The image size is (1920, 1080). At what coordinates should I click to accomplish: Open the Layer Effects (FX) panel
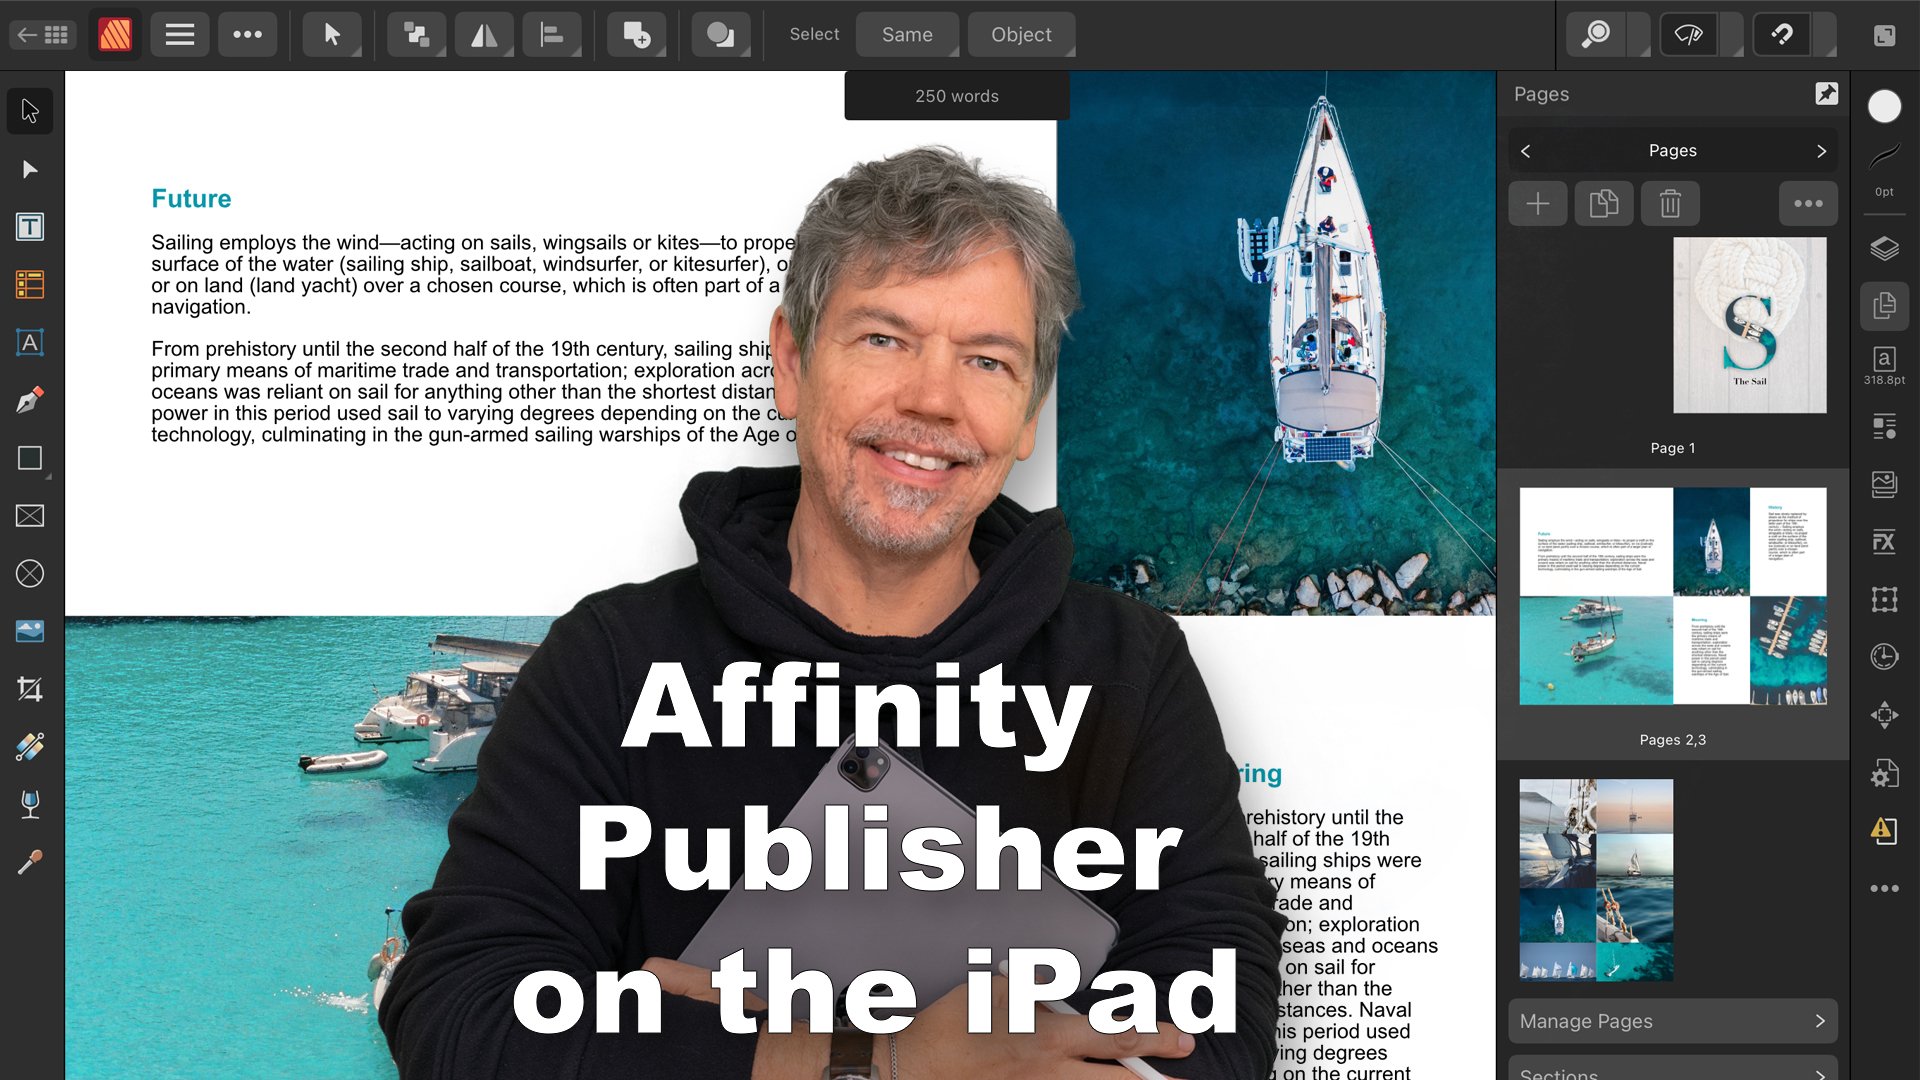point(1884,542)
